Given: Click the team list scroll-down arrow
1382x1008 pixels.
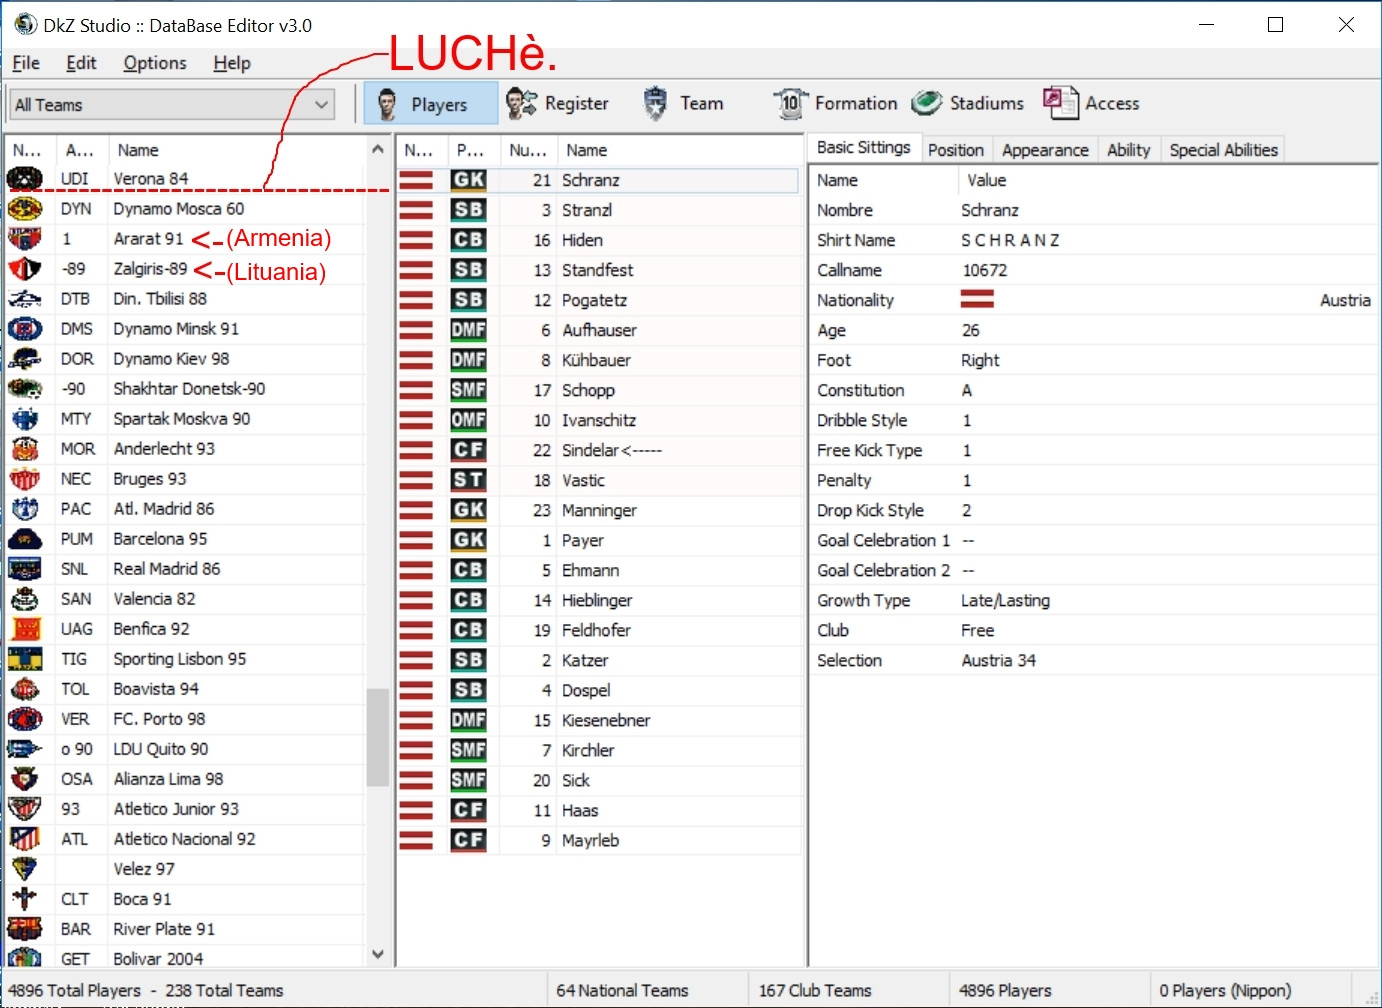Looking at the screenshot, I should (x=377, y=954).
